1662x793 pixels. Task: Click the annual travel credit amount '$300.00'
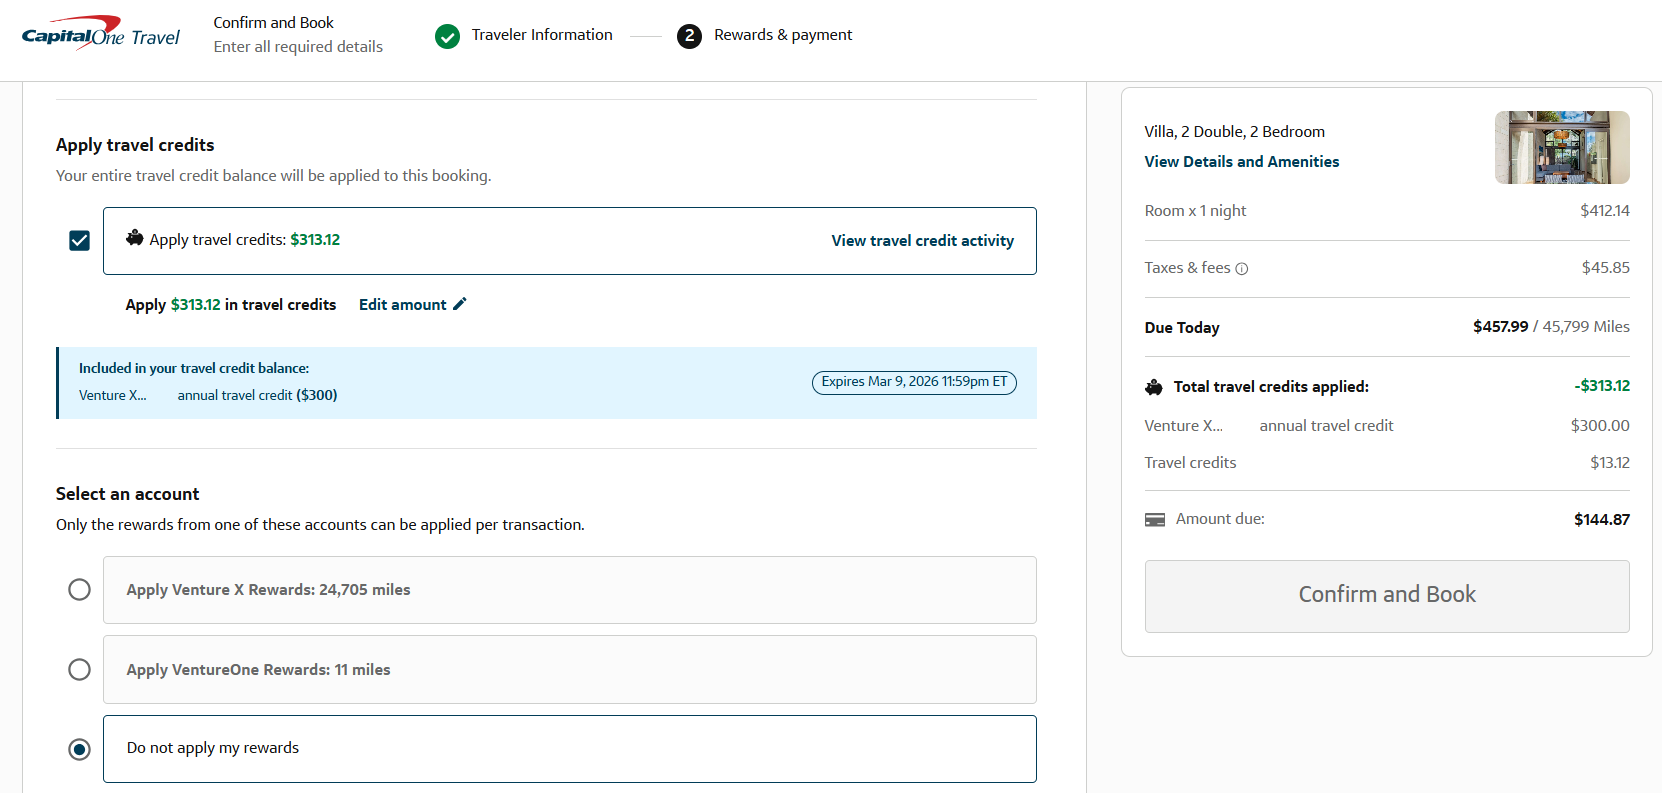pos(1600,426)
